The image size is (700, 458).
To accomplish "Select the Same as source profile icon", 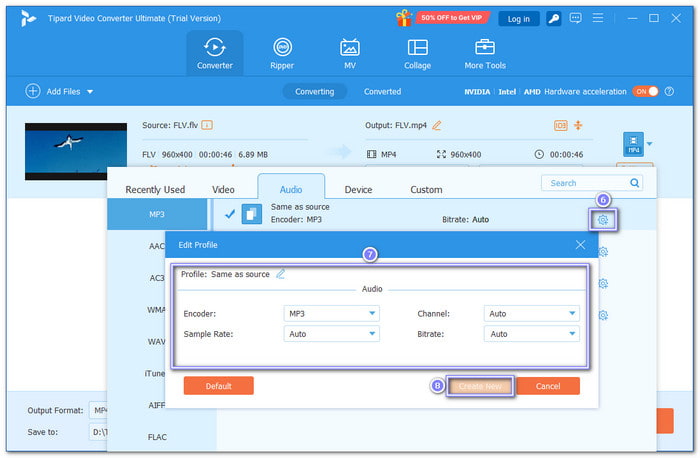I will [x=252, y=214].
